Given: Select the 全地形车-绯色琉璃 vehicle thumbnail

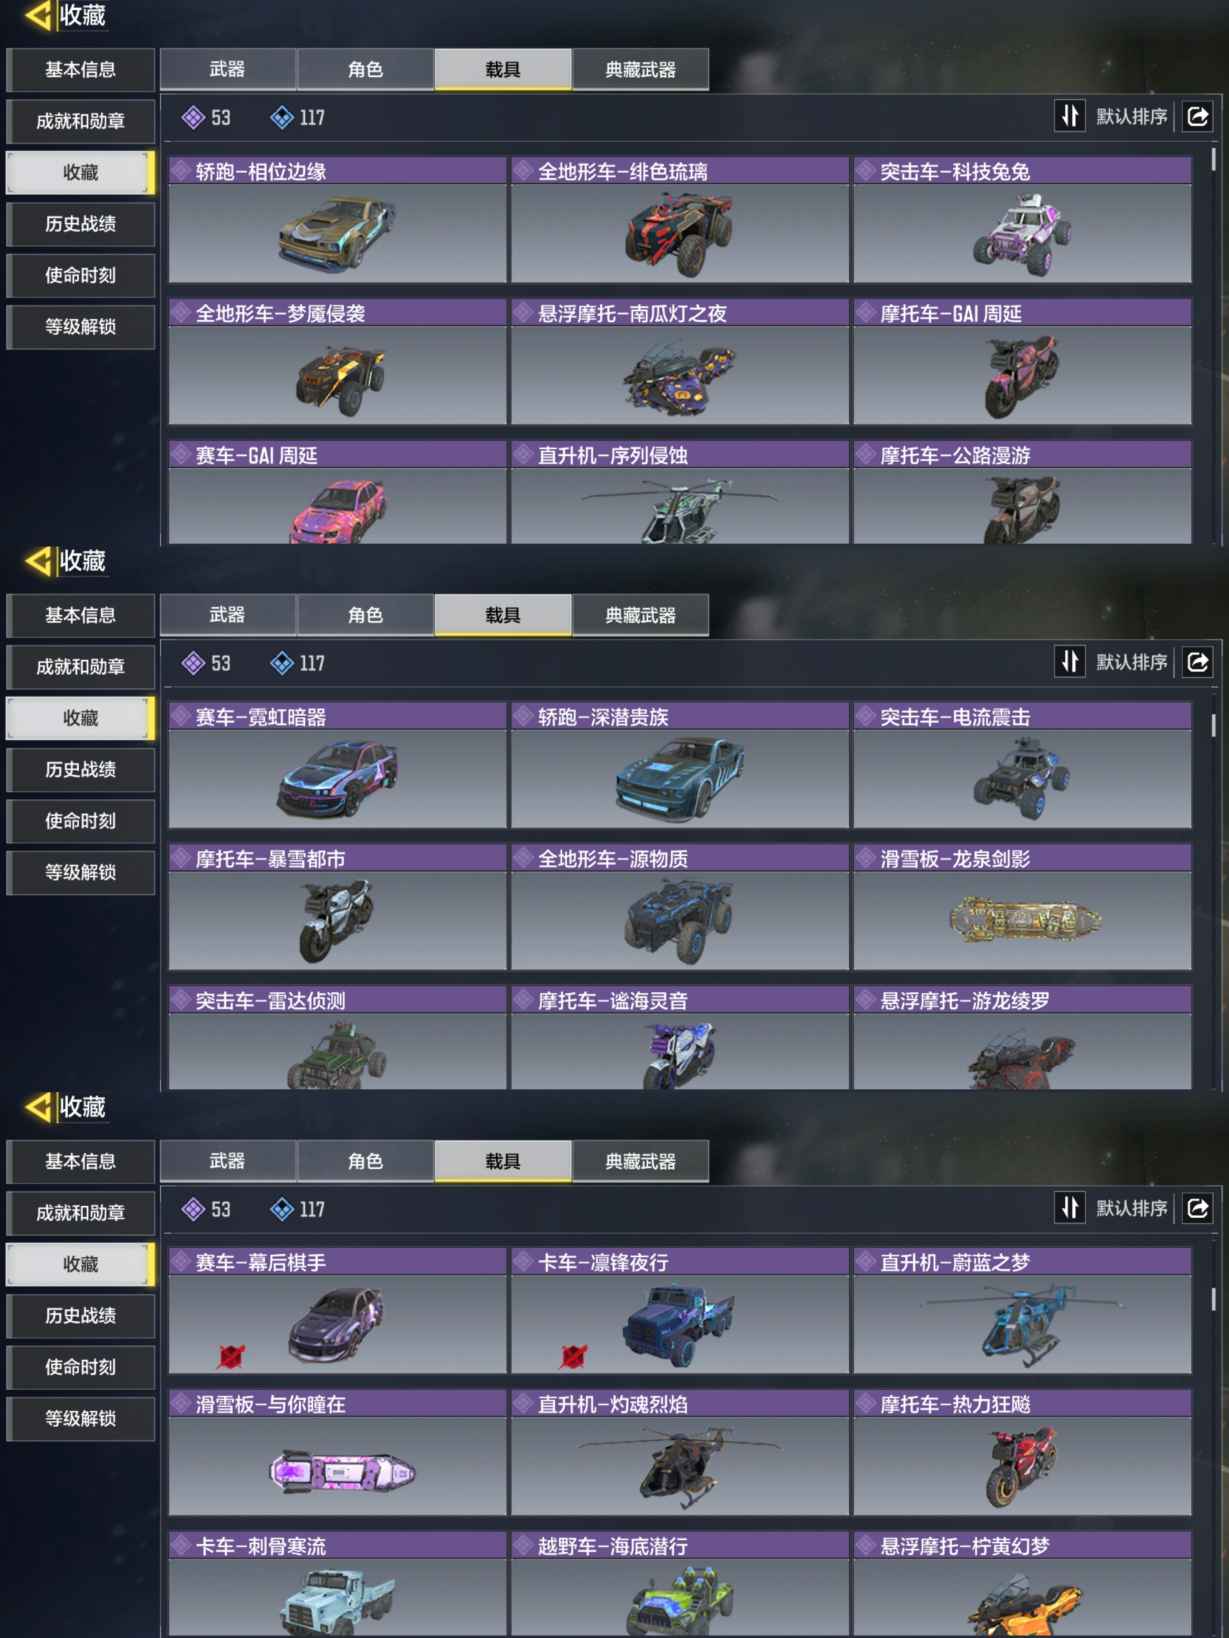Looking at the screenshot, I should (680, 233).
